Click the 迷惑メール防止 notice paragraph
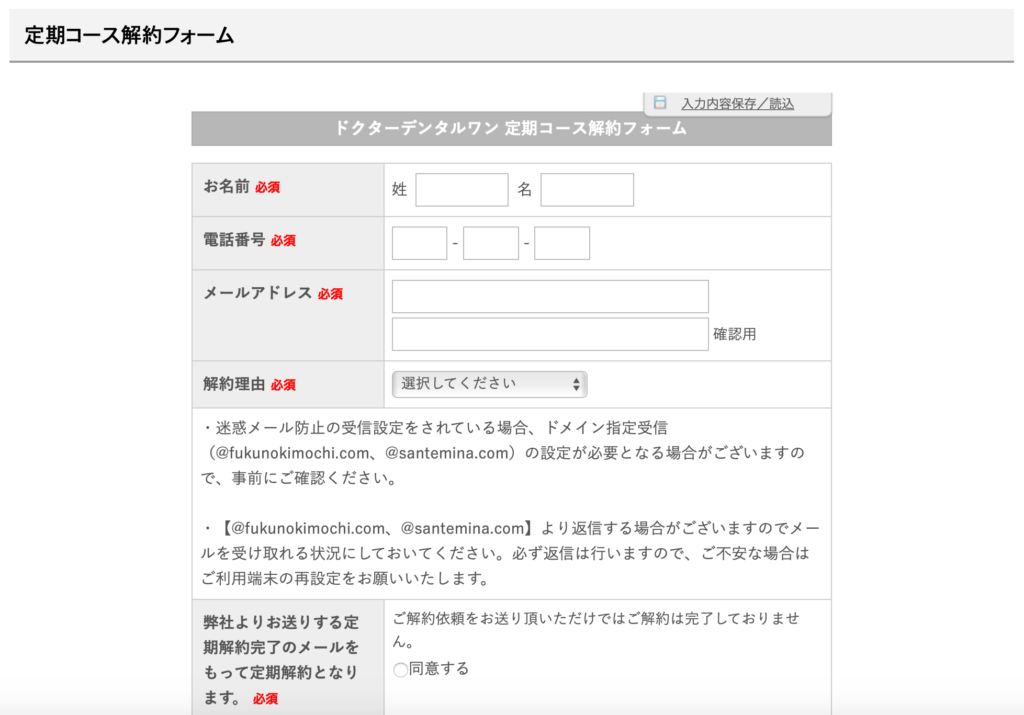Viewport: 1024px width, 715px height. click(x=503, y=453)
